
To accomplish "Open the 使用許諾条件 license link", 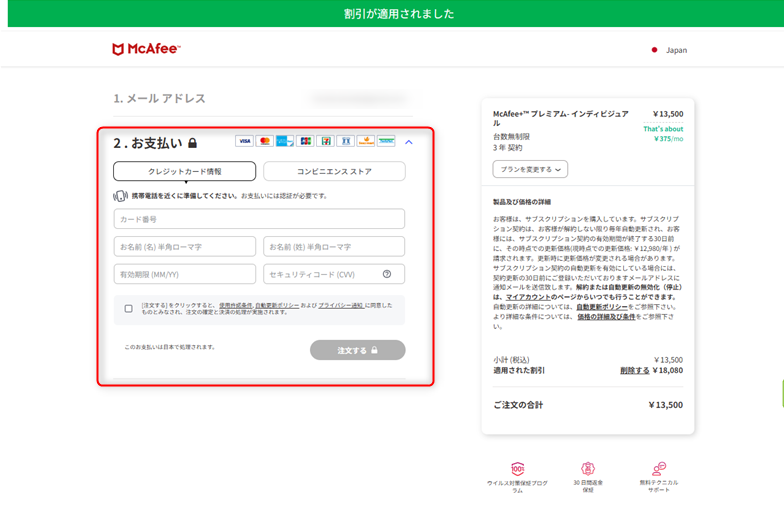I will pos(236,306).
